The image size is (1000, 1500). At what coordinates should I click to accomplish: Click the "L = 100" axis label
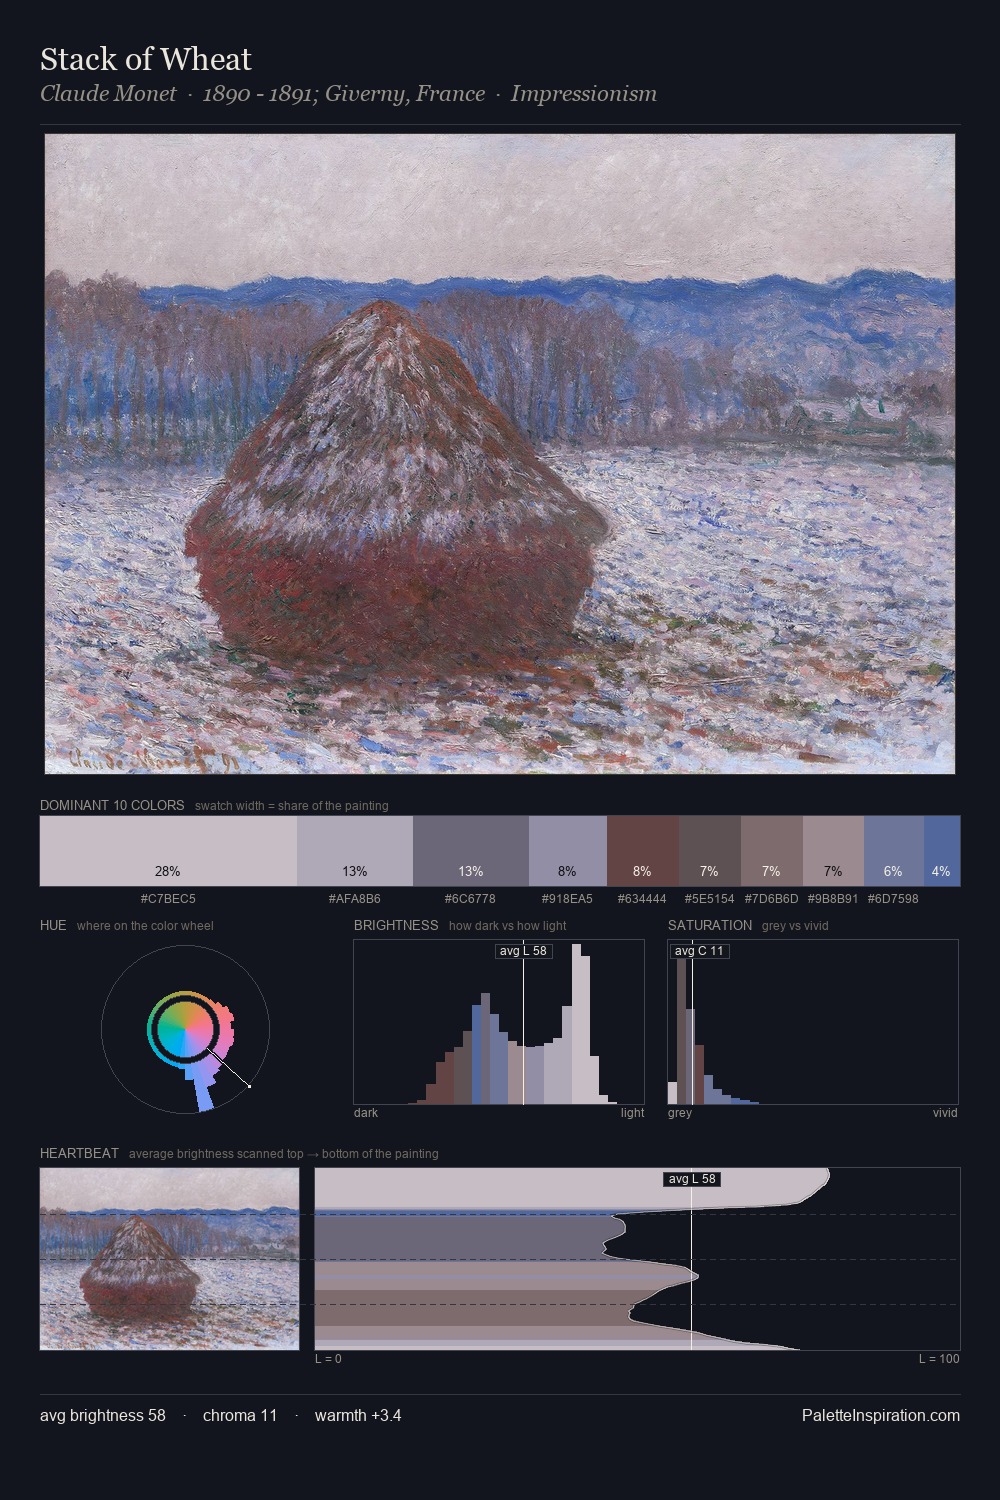coord(939,1359)
